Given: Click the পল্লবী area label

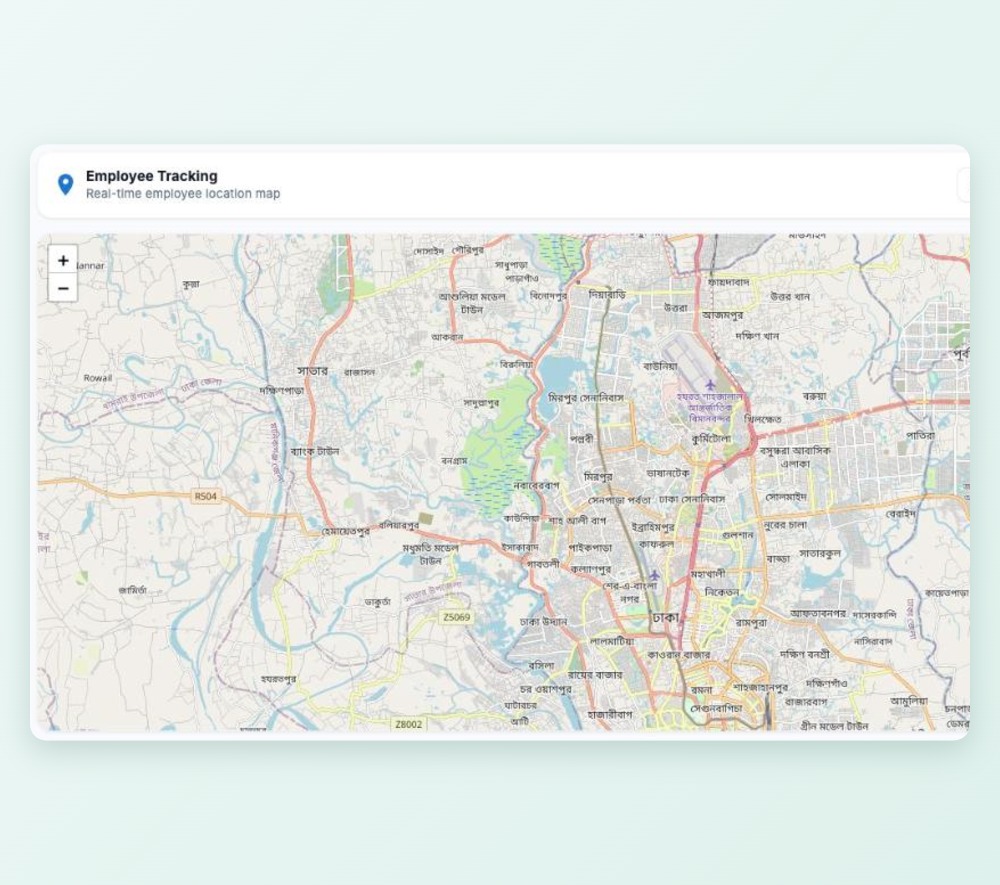Looking at the screenshot, I should click(x=582, y=439).
